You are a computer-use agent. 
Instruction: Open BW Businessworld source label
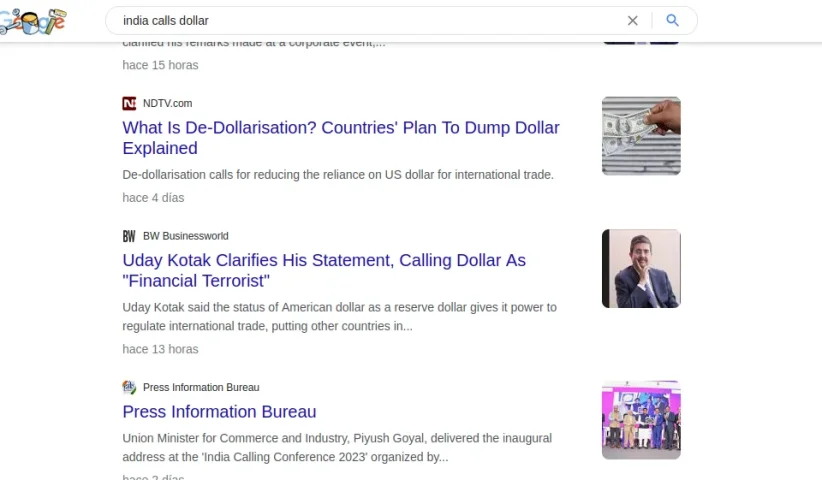186,236
